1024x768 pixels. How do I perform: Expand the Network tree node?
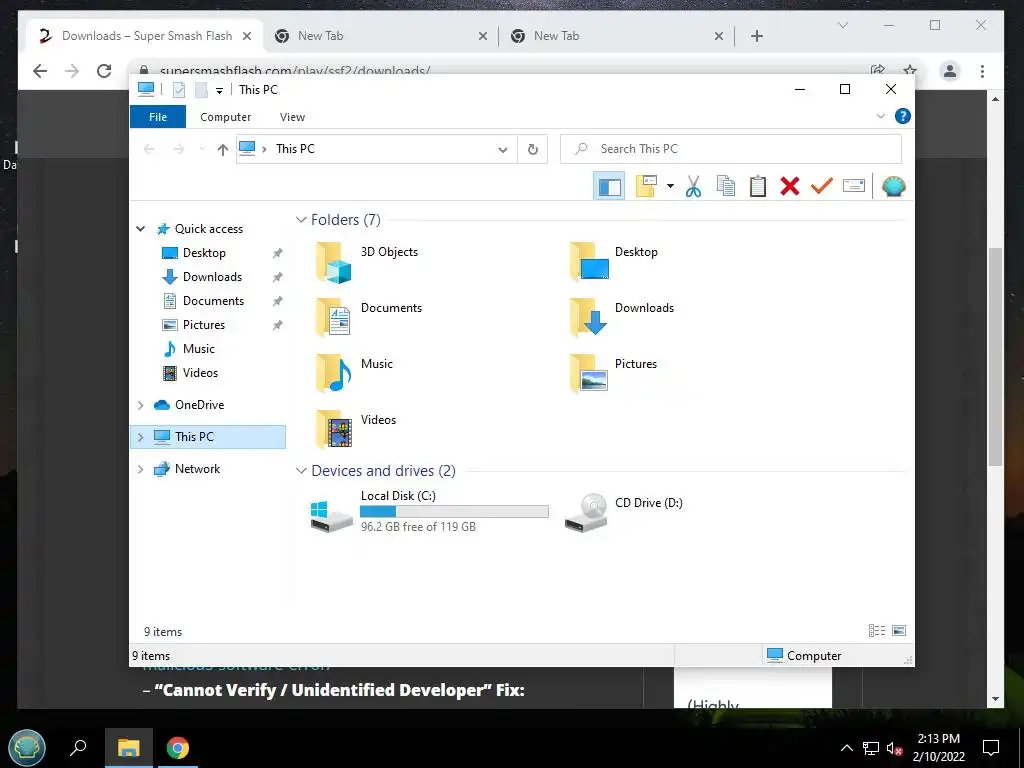140,469
